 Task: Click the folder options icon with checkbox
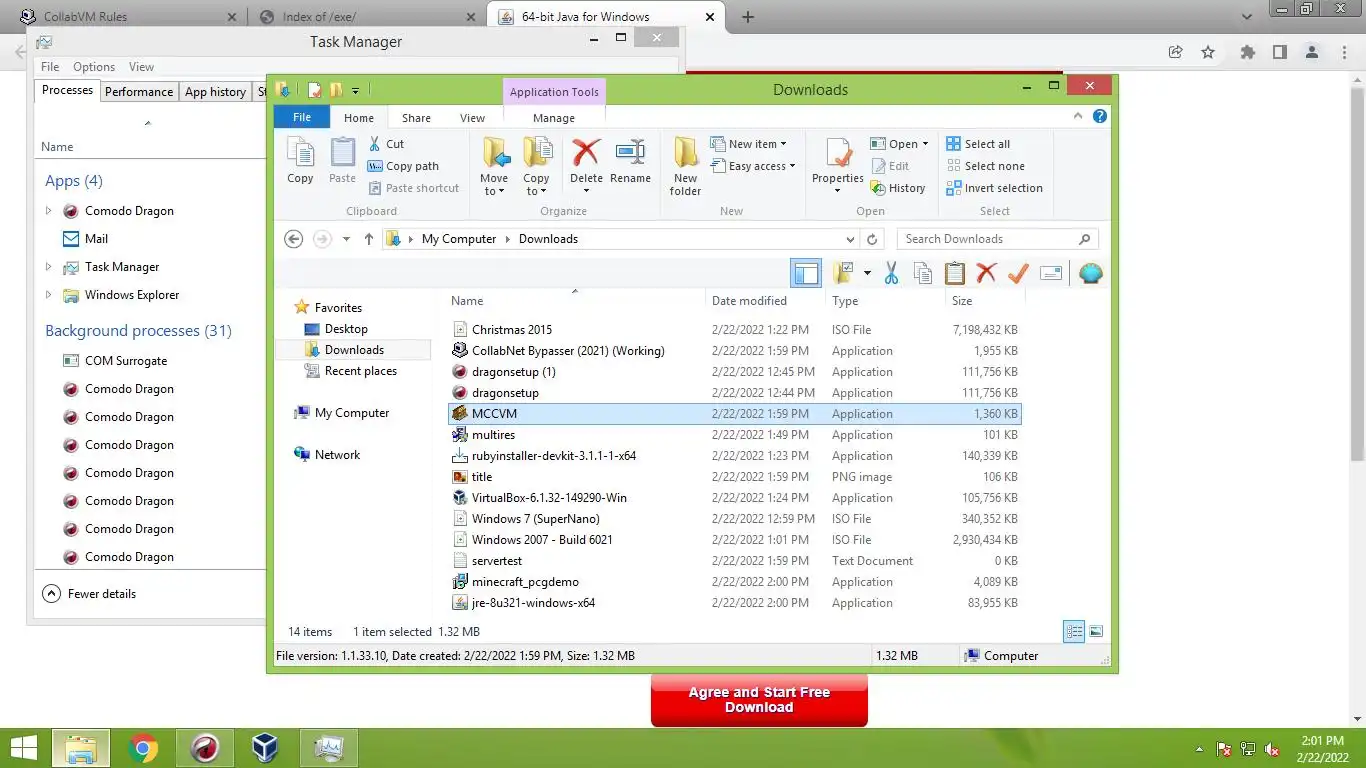pos(844,273)
